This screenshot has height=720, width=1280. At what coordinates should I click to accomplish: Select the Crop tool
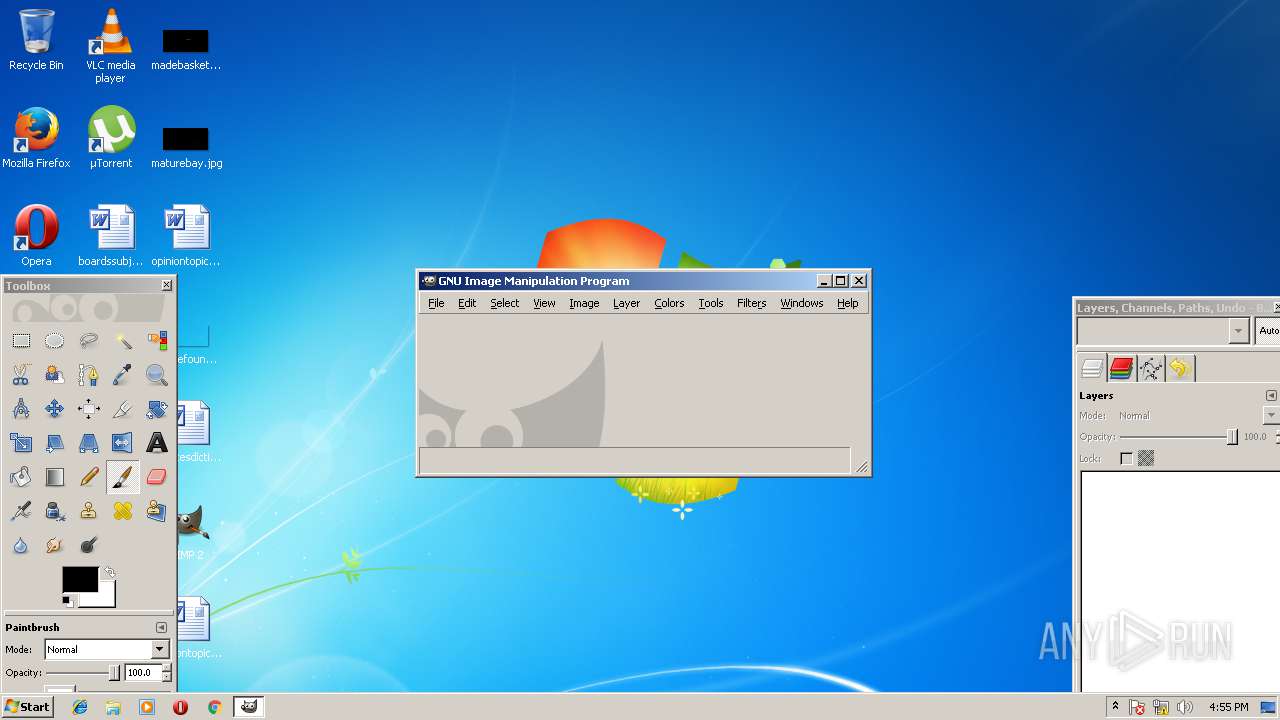[x=123, y=409]
